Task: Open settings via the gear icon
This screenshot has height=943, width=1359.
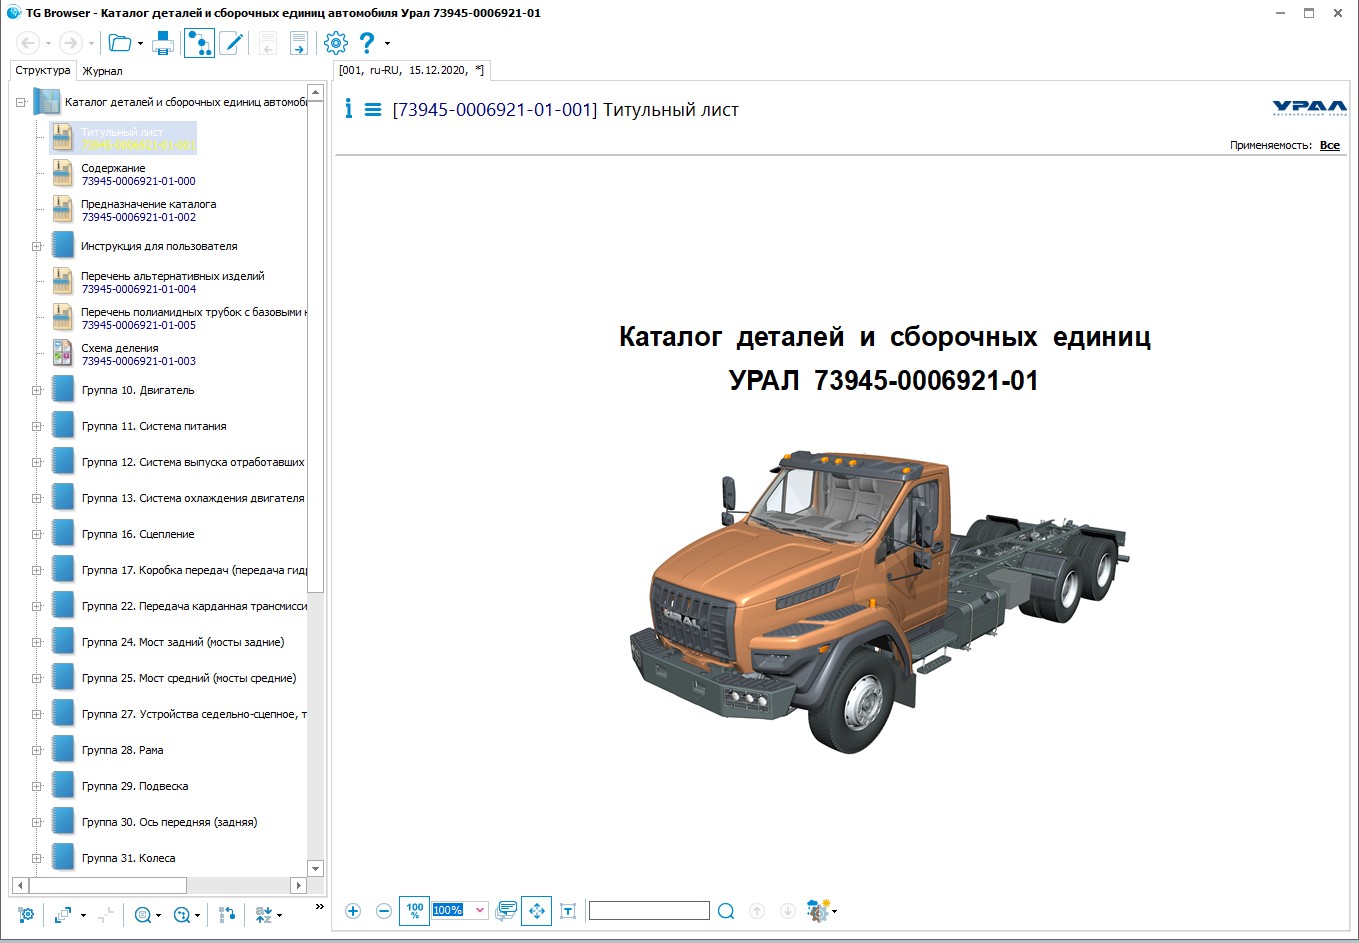Action: tap(336, 43)
